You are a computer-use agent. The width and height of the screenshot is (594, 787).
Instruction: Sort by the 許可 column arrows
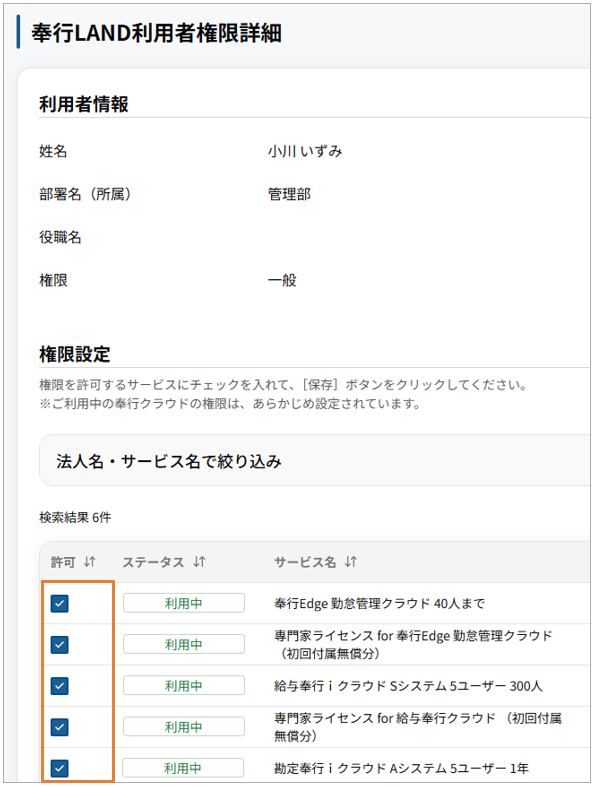tap(89, 562)
